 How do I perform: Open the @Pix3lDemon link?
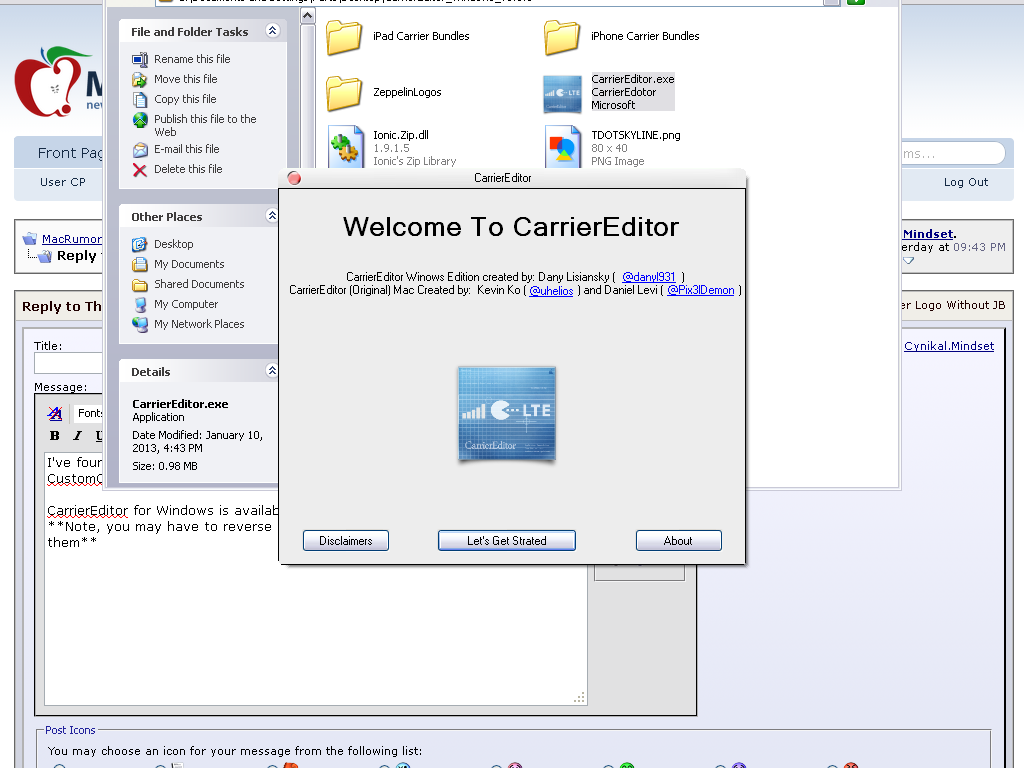pyautogui.click(x=701, y=291)
